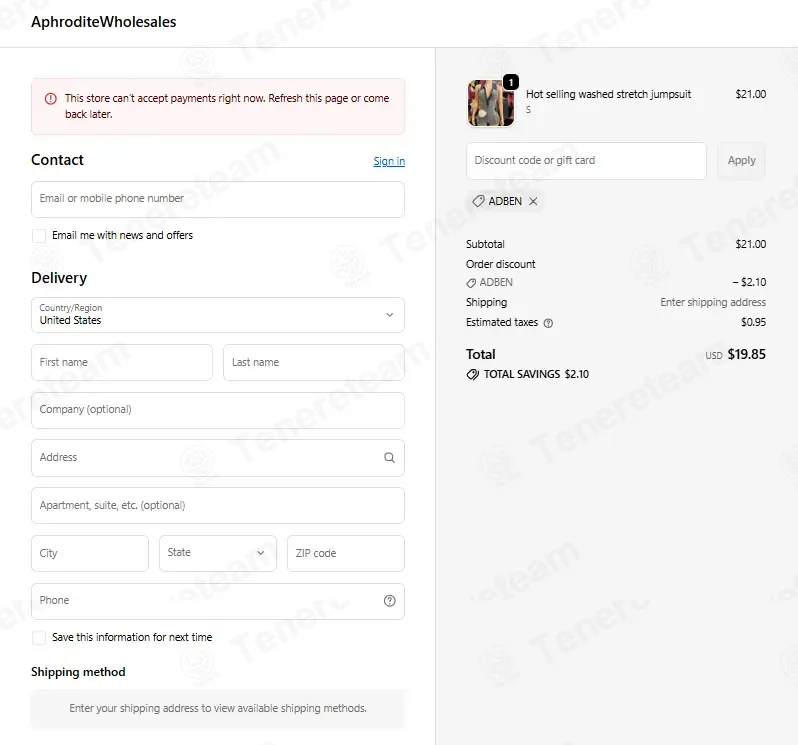Click the total savings tag icon
This screenshot has height=745, width=798.
pos(473,375)
